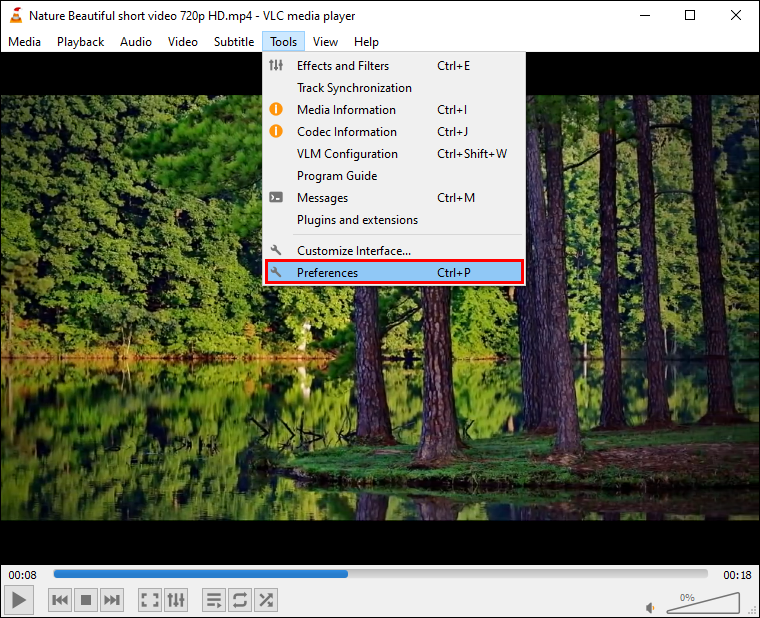760x618 pixels.
Task: Show the playlist
Action: coord(214,600)
